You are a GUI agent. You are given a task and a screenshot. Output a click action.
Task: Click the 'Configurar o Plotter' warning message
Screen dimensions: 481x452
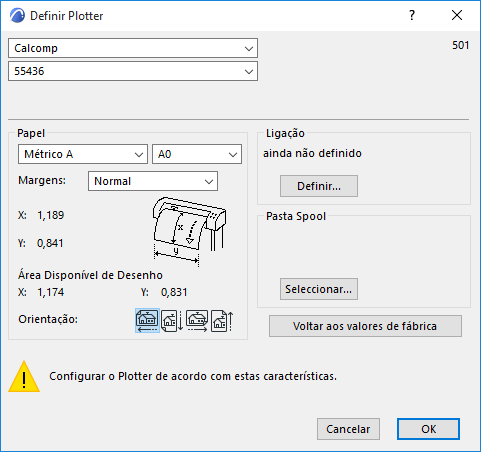pyautogui.click(x=193, y=376)
